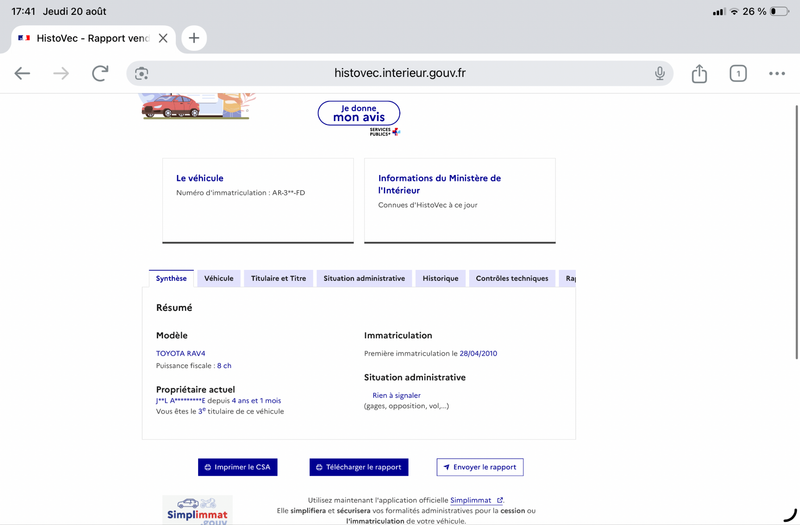Go back with the browser back arrow
Image resolution: width=800 pixels, height=525 pixels.
click(x=22, y=73)
